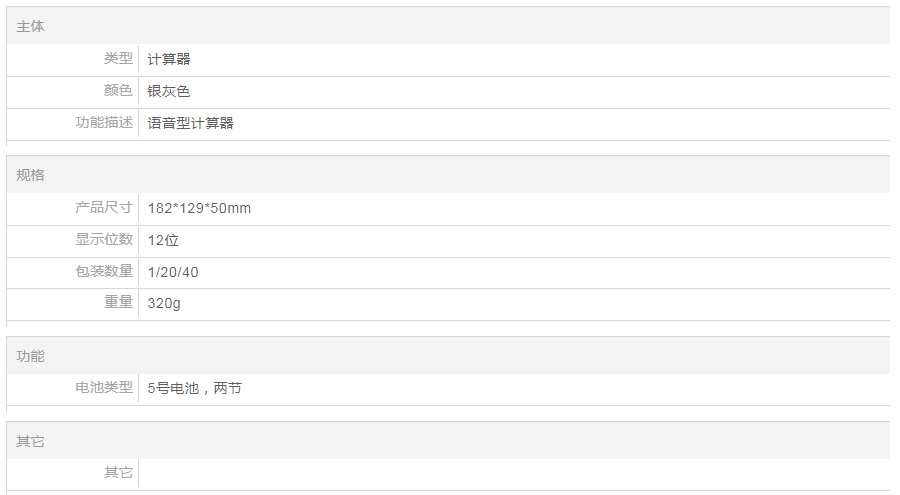Click the 银灰色 color value
Image resolution: width=900 pixels, height=495 pixels.
pos(169,91)
